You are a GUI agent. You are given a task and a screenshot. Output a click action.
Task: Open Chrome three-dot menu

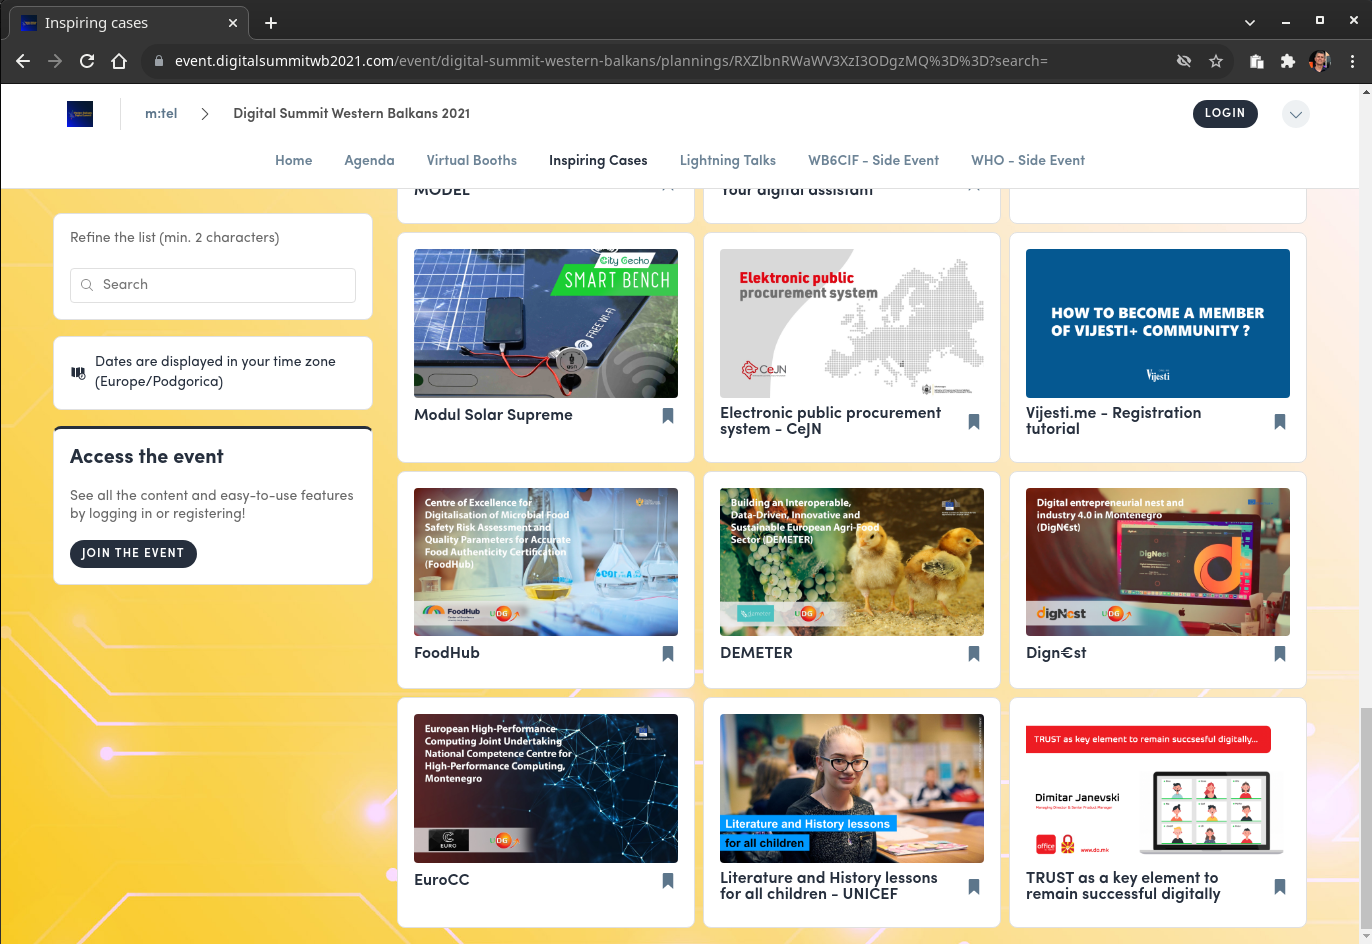(1352, 61)
